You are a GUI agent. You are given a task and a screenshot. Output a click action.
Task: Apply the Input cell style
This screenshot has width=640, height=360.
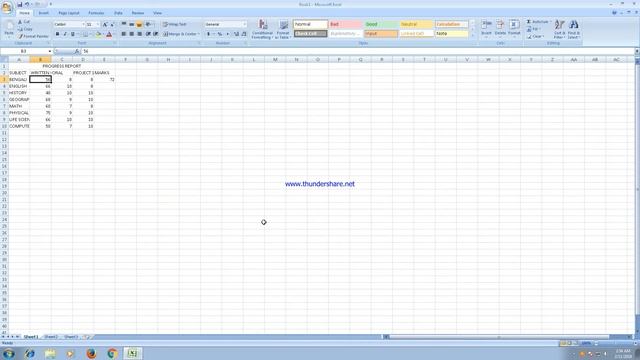pos(380,34)
